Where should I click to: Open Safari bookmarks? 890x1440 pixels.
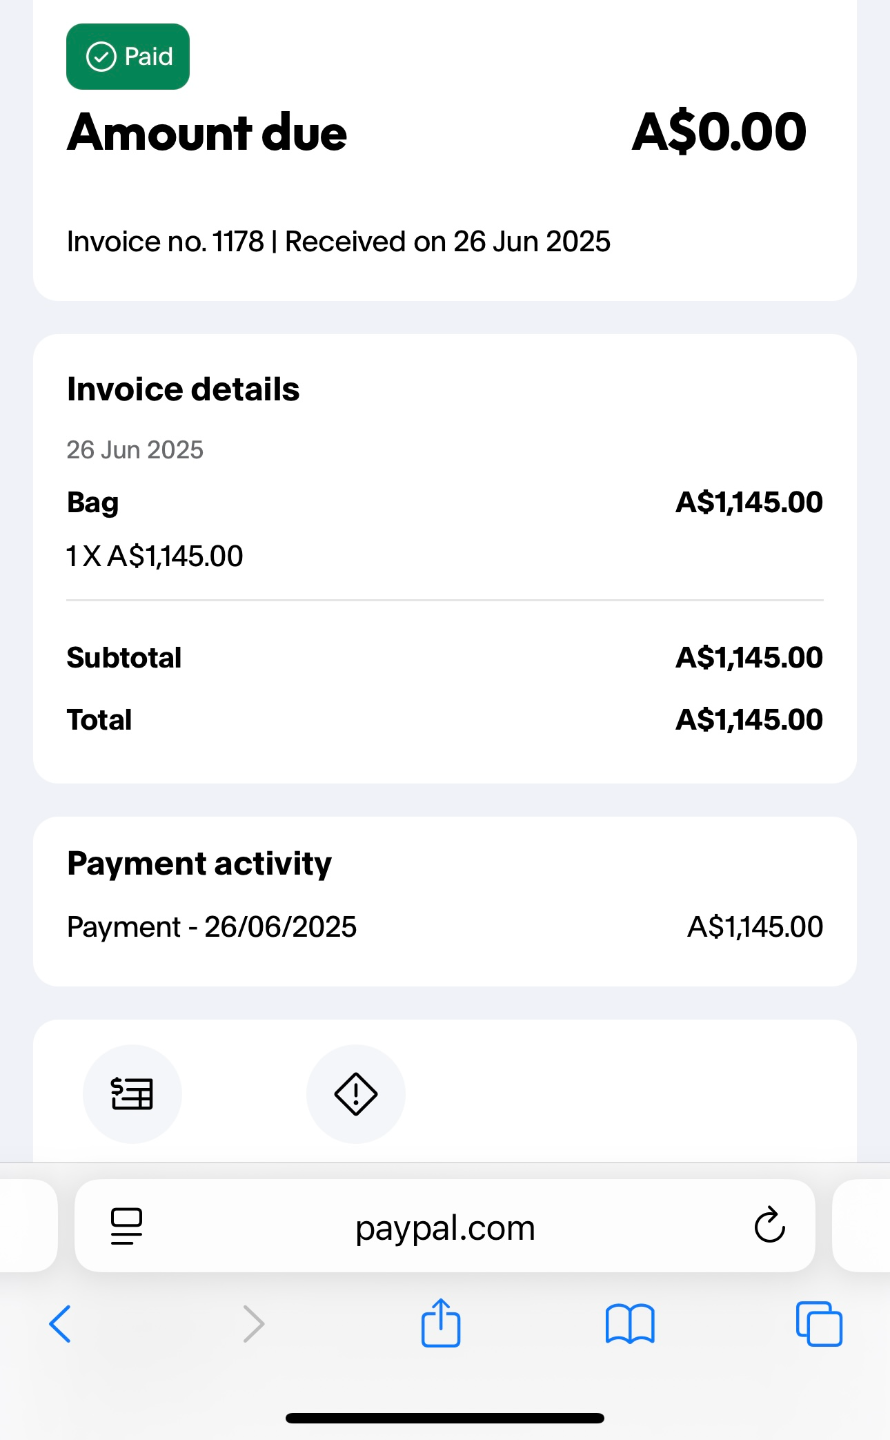point(630,1324)
